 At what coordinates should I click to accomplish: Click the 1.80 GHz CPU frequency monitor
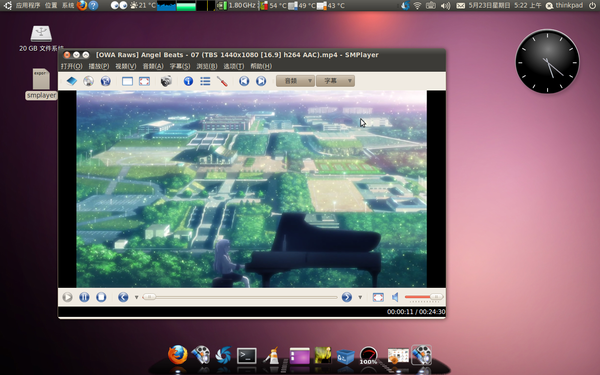(x=237, y=5)
